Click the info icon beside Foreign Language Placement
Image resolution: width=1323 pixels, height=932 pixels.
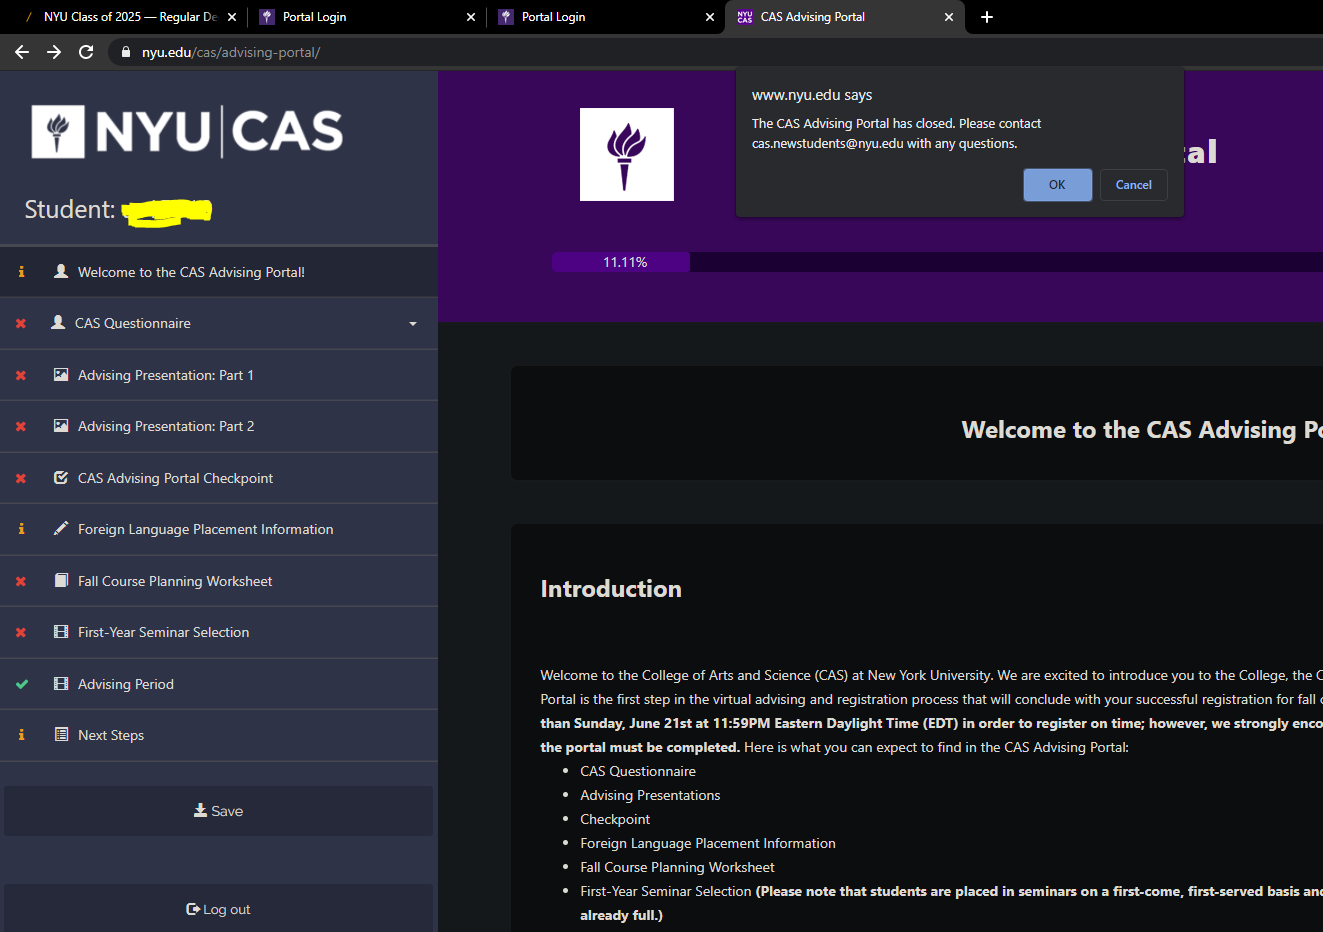(21, 529)
